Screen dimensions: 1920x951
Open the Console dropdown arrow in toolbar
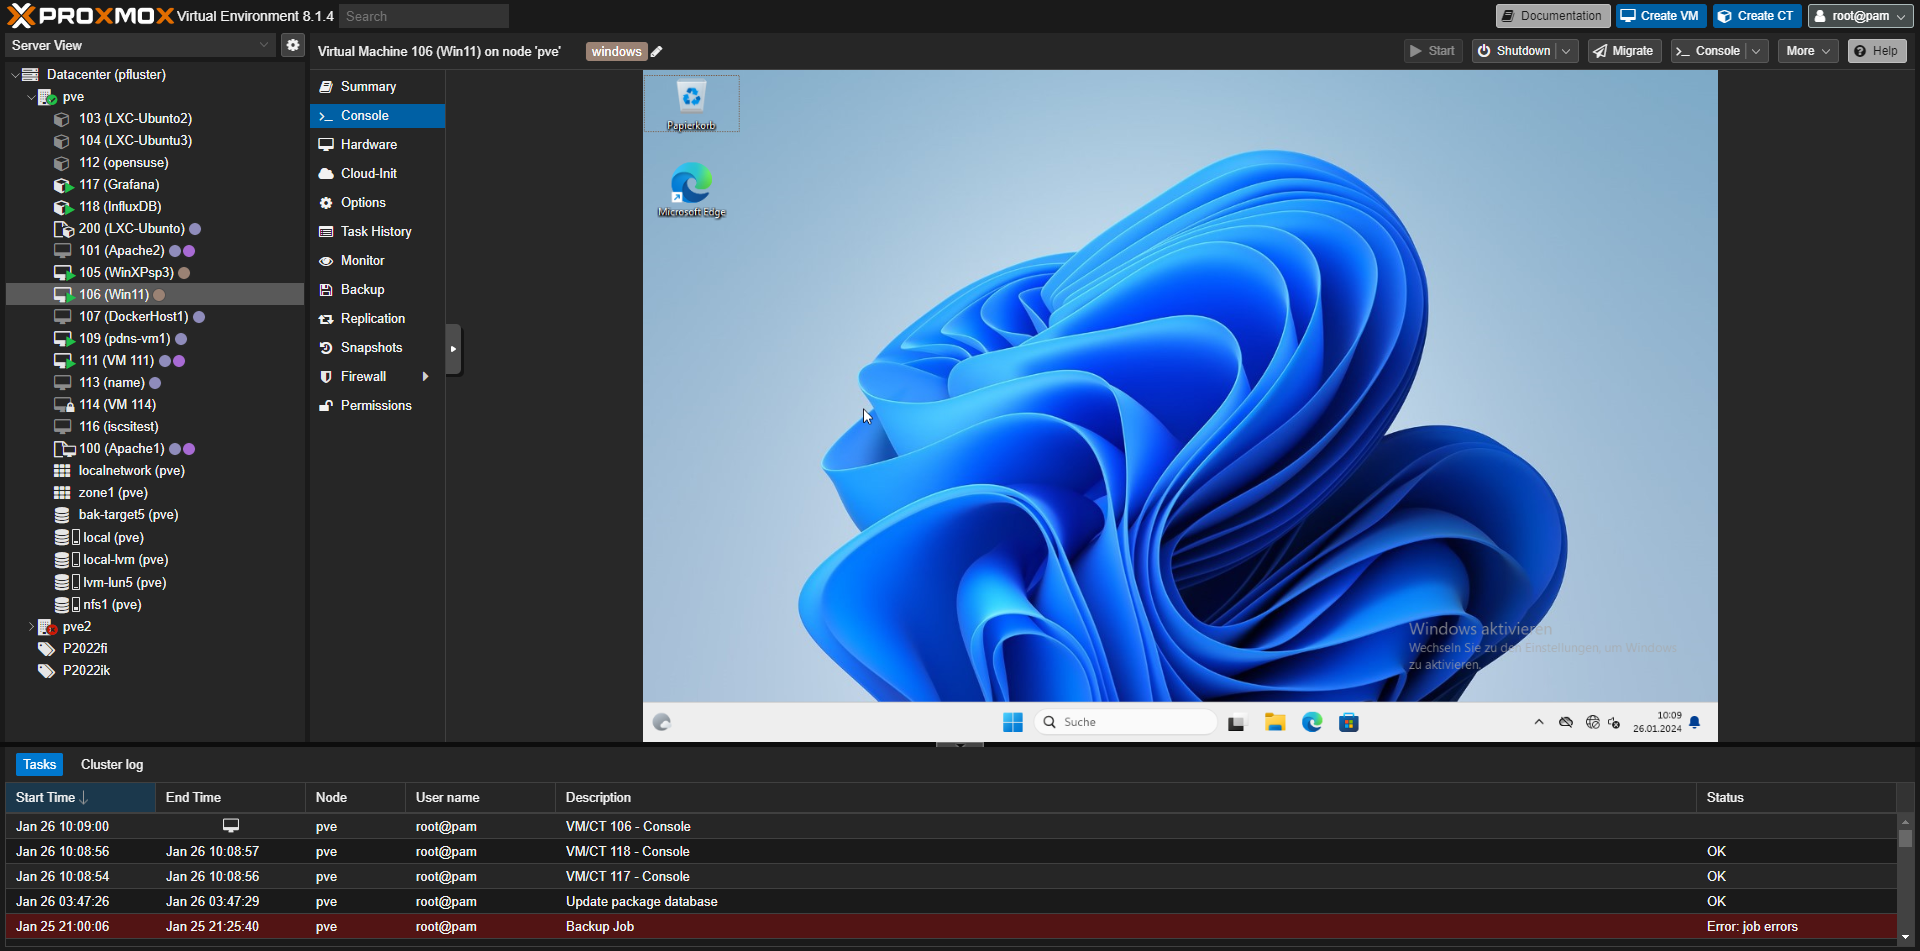coord(1757,51)
